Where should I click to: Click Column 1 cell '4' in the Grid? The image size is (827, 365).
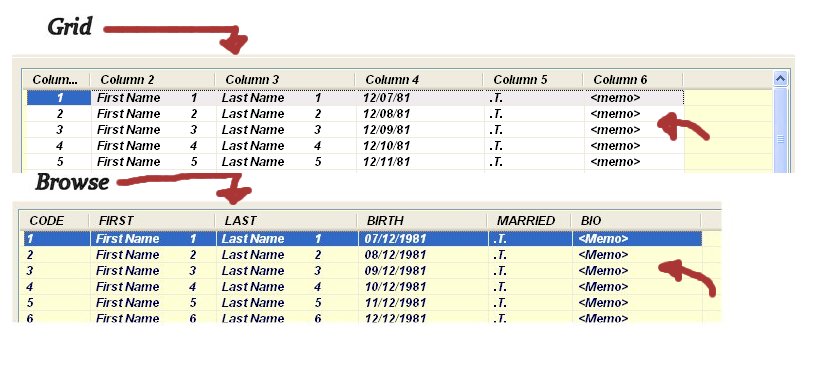pos(59,146)
